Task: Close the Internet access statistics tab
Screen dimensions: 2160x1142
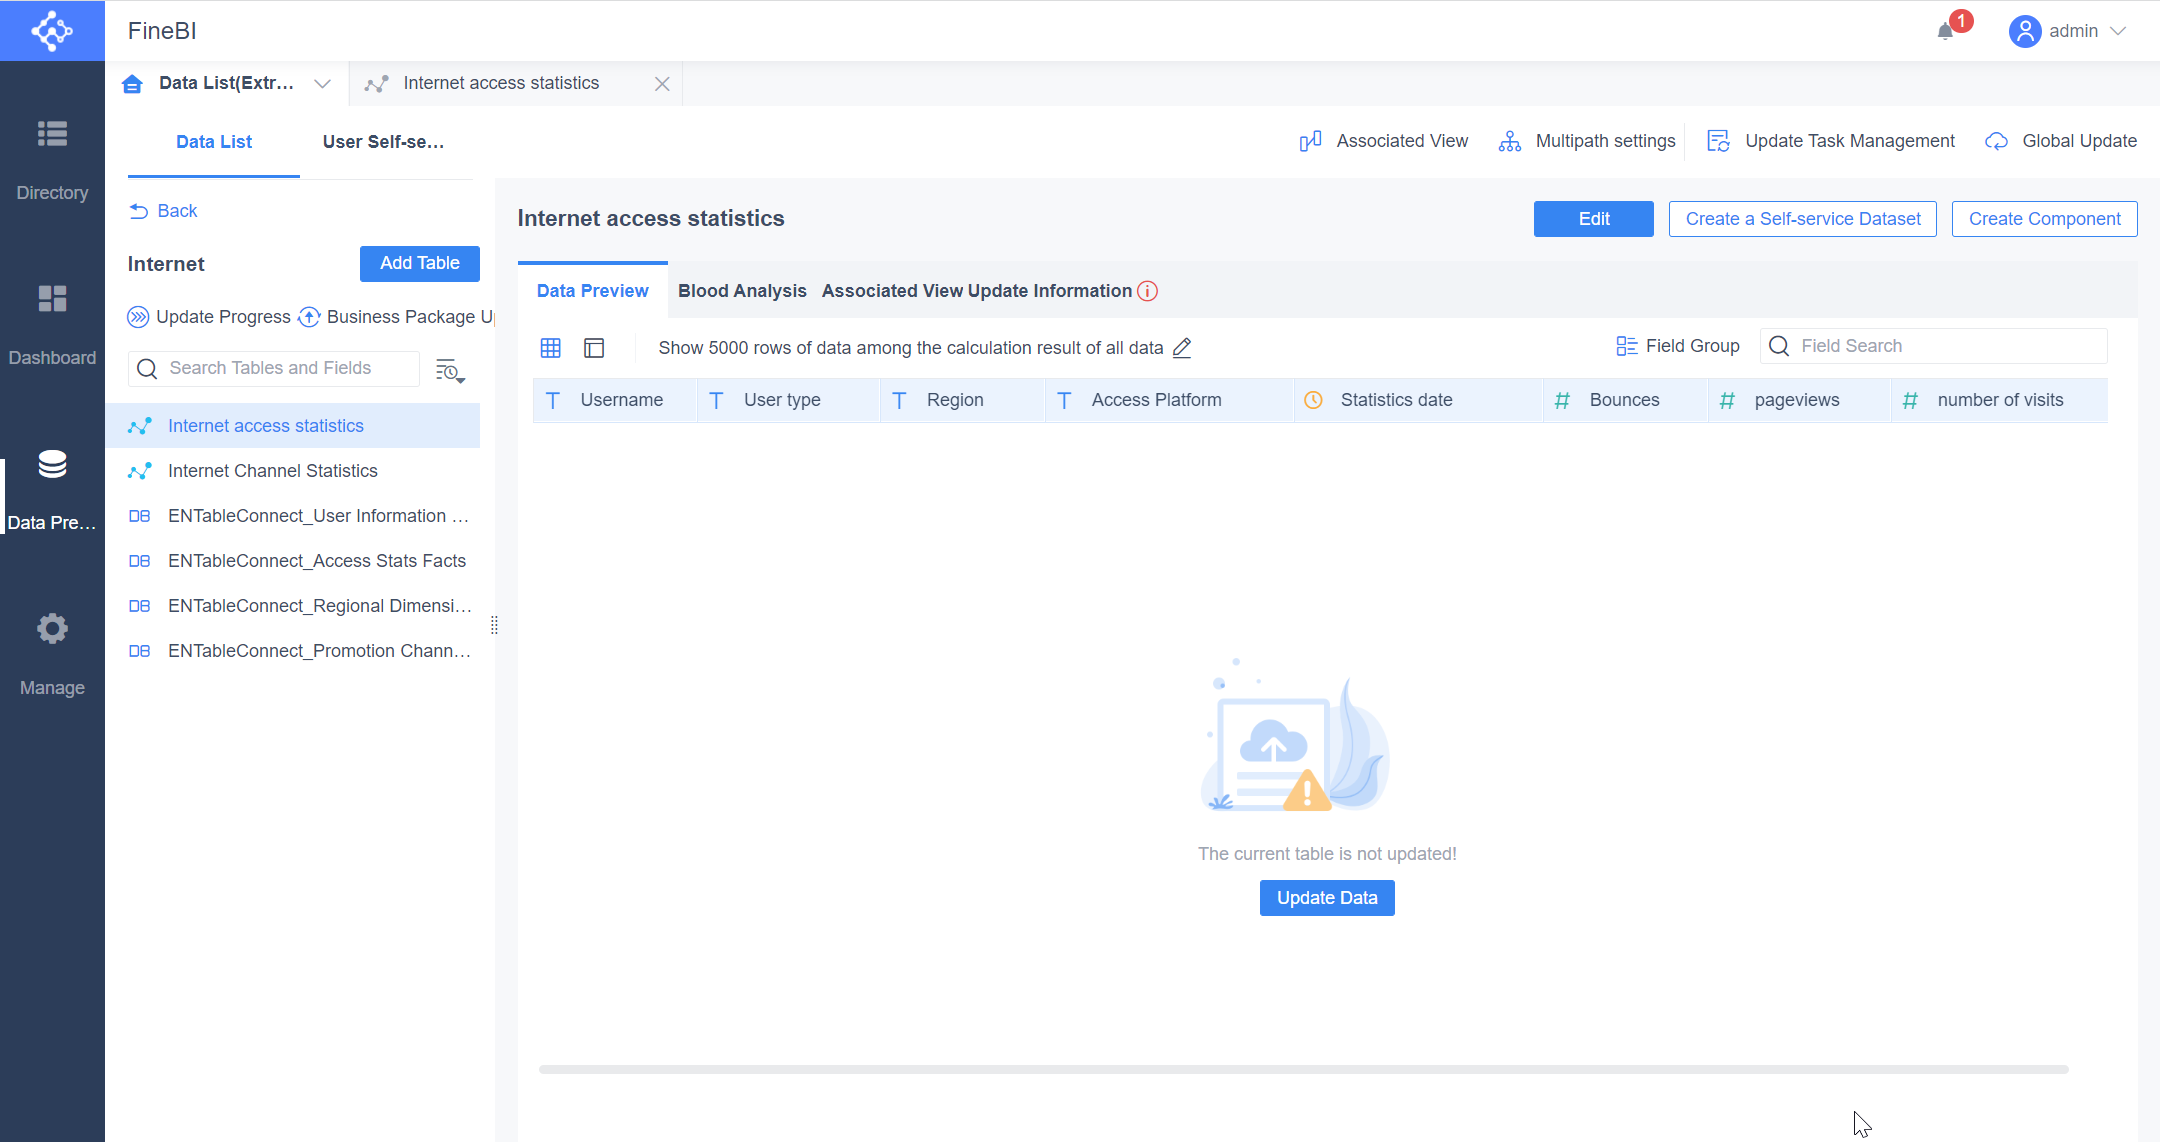Action: [x=662, y=84]
